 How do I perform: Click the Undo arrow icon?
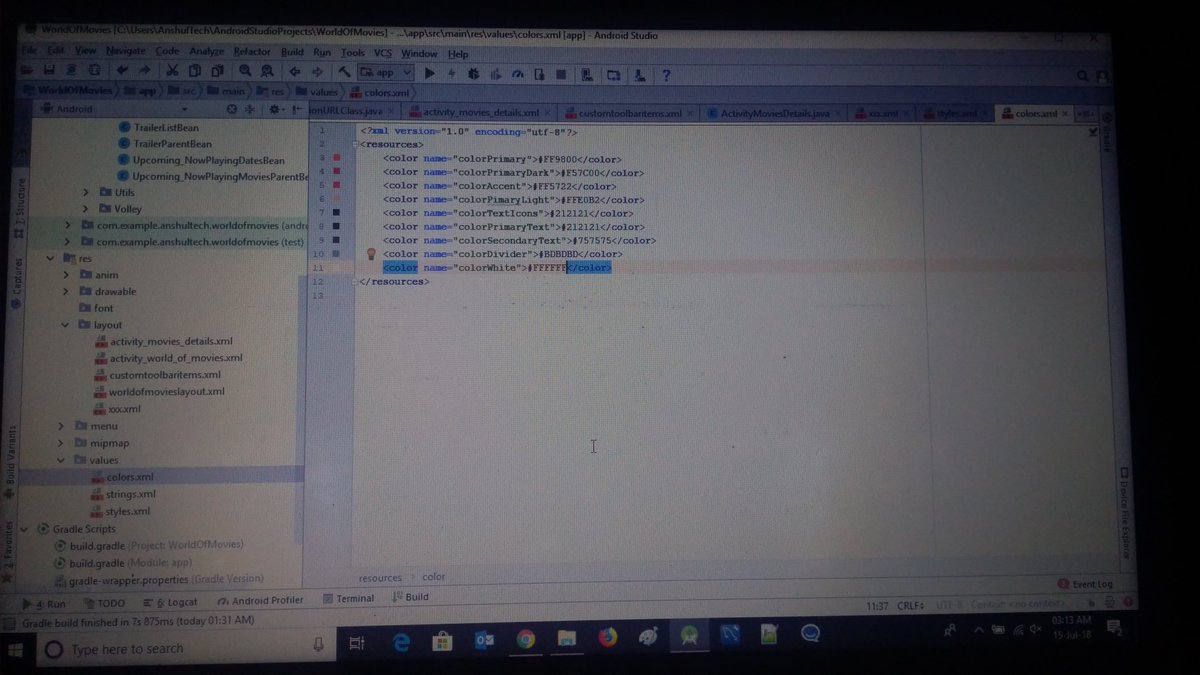pos(122,71)
